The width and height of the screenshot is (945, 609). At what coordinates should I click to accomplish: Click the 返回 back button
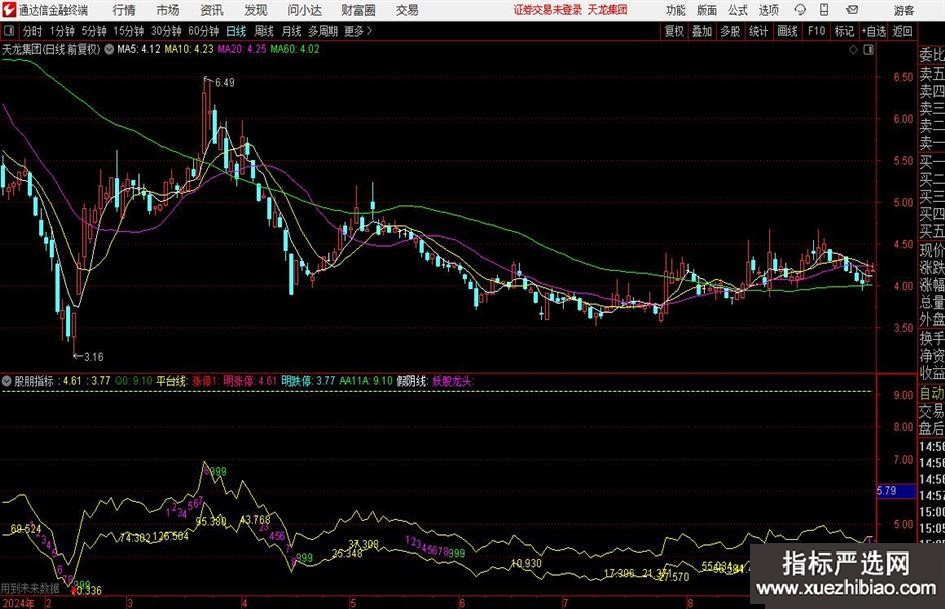tap(902, 31)
